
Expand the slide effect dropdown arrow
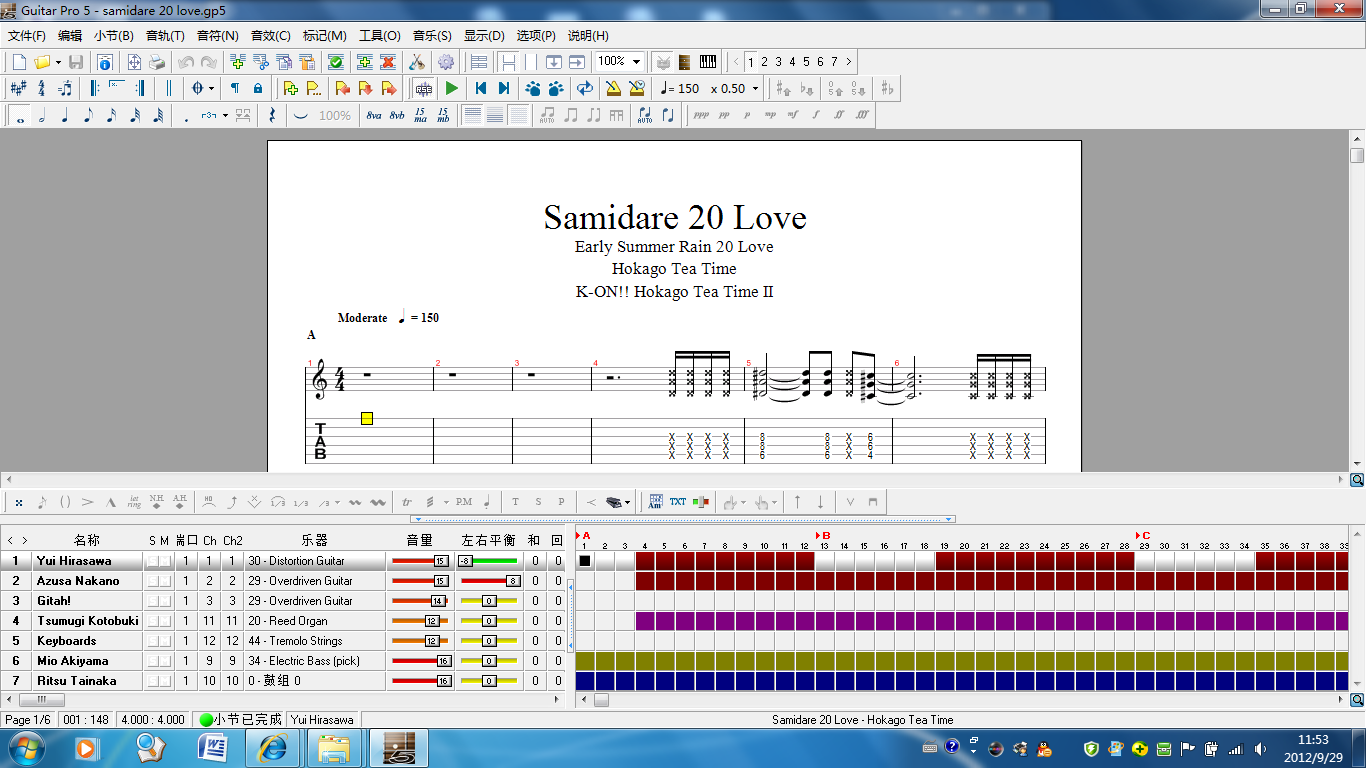[x=339, y=502]
